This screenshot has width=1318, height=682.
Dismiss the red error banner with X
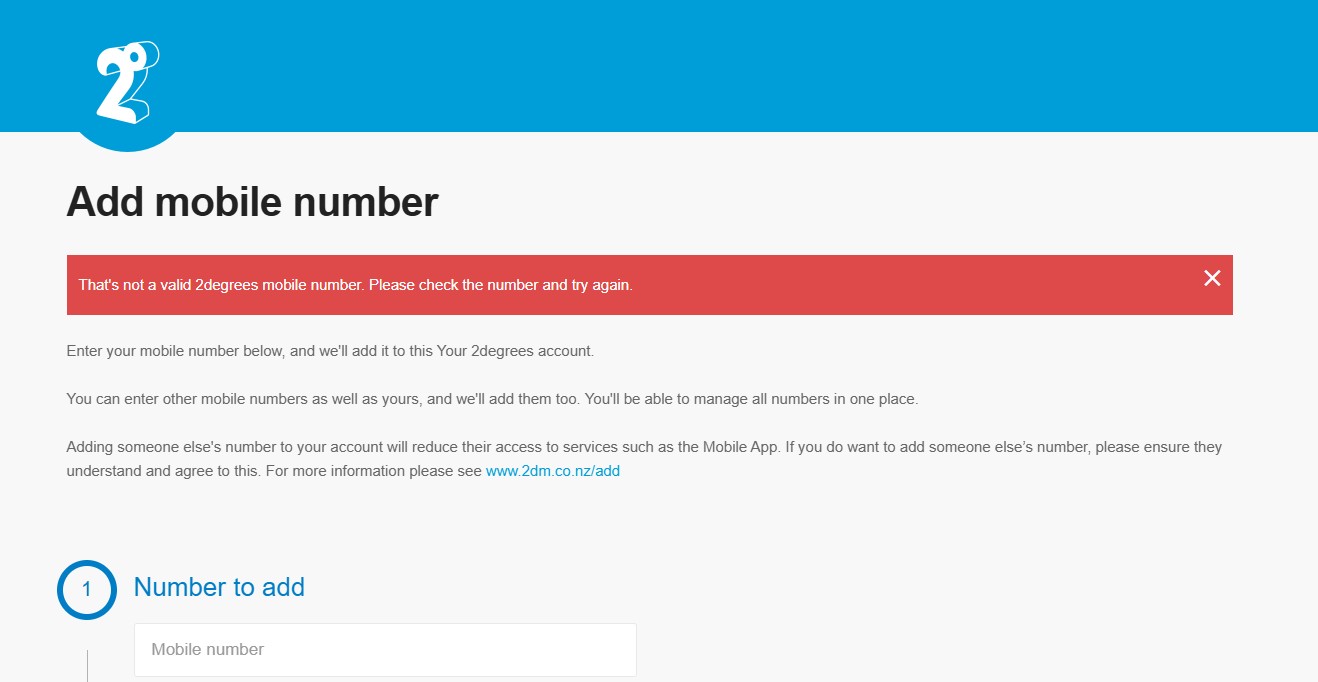click(x=1212, y=278)
